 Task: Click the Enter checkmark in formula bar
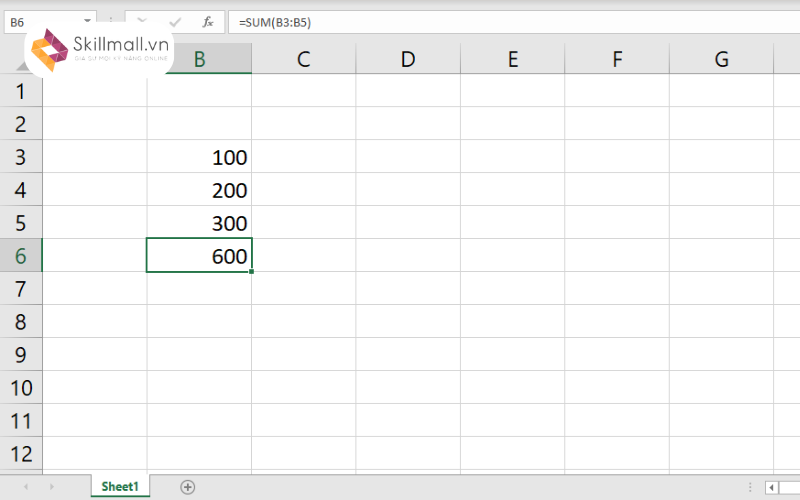(175, 22)
